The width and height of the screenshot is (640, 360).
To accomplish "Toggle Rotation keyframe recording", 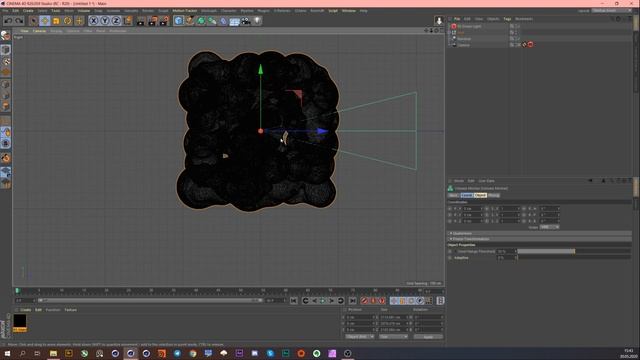I will click(x=411, y=301).
